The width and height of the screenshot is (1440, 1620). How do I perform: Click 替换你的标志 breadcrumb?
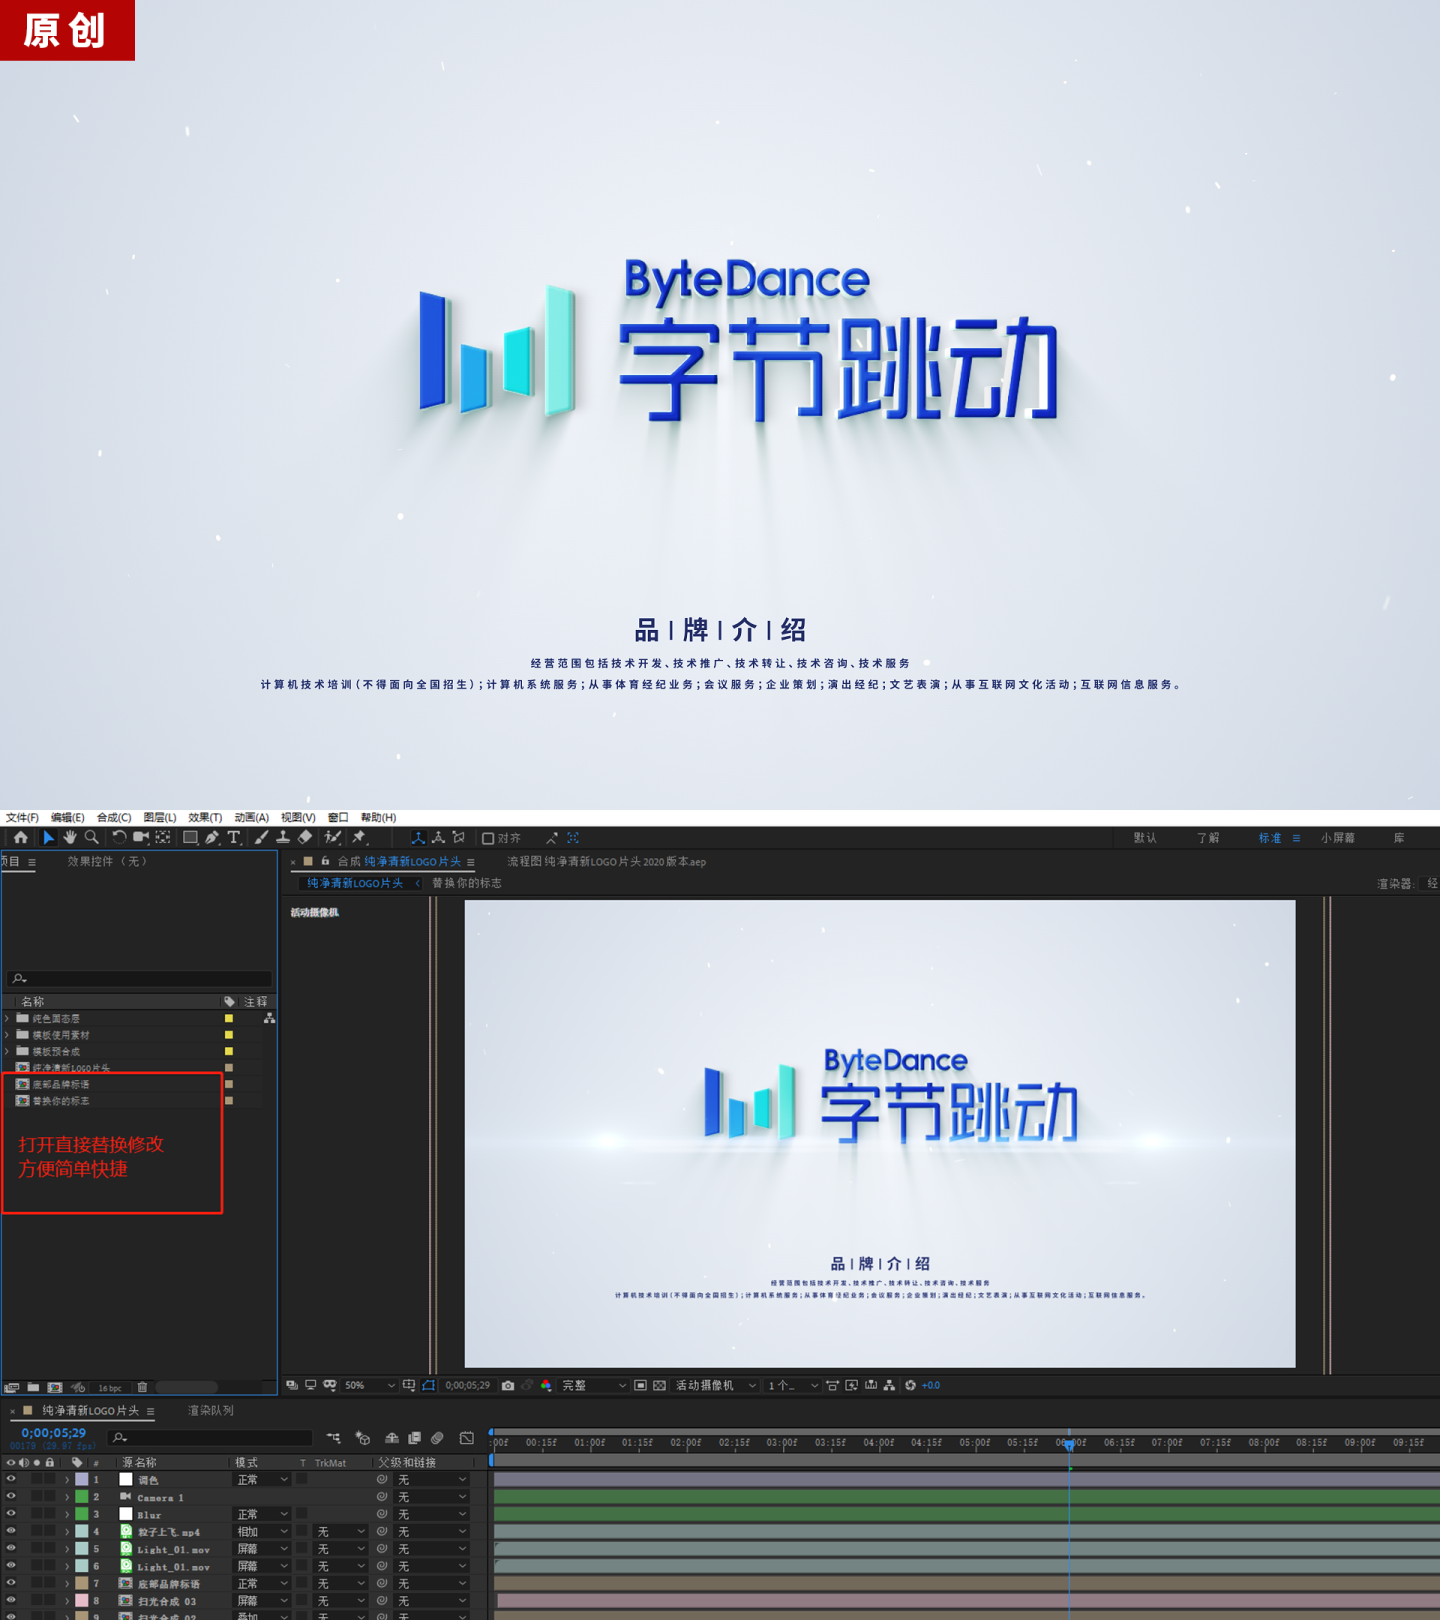click(467, 883)
